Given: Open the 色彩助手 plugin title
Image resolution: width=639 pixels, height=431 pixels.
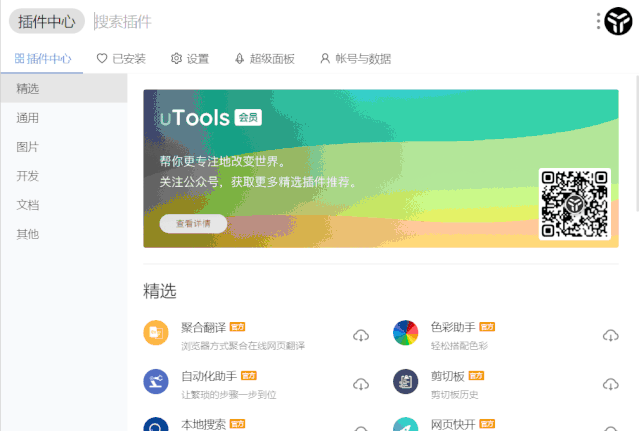Looking at the screenshot, I should [x=453, y=327].
